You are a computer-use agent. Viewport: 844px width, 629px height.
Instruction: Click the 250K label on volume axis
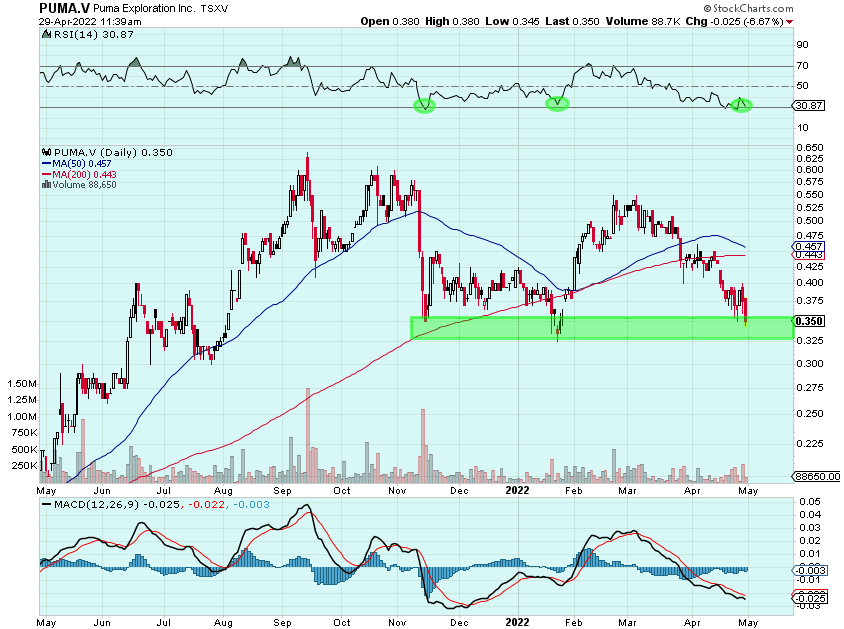[24, 465]
